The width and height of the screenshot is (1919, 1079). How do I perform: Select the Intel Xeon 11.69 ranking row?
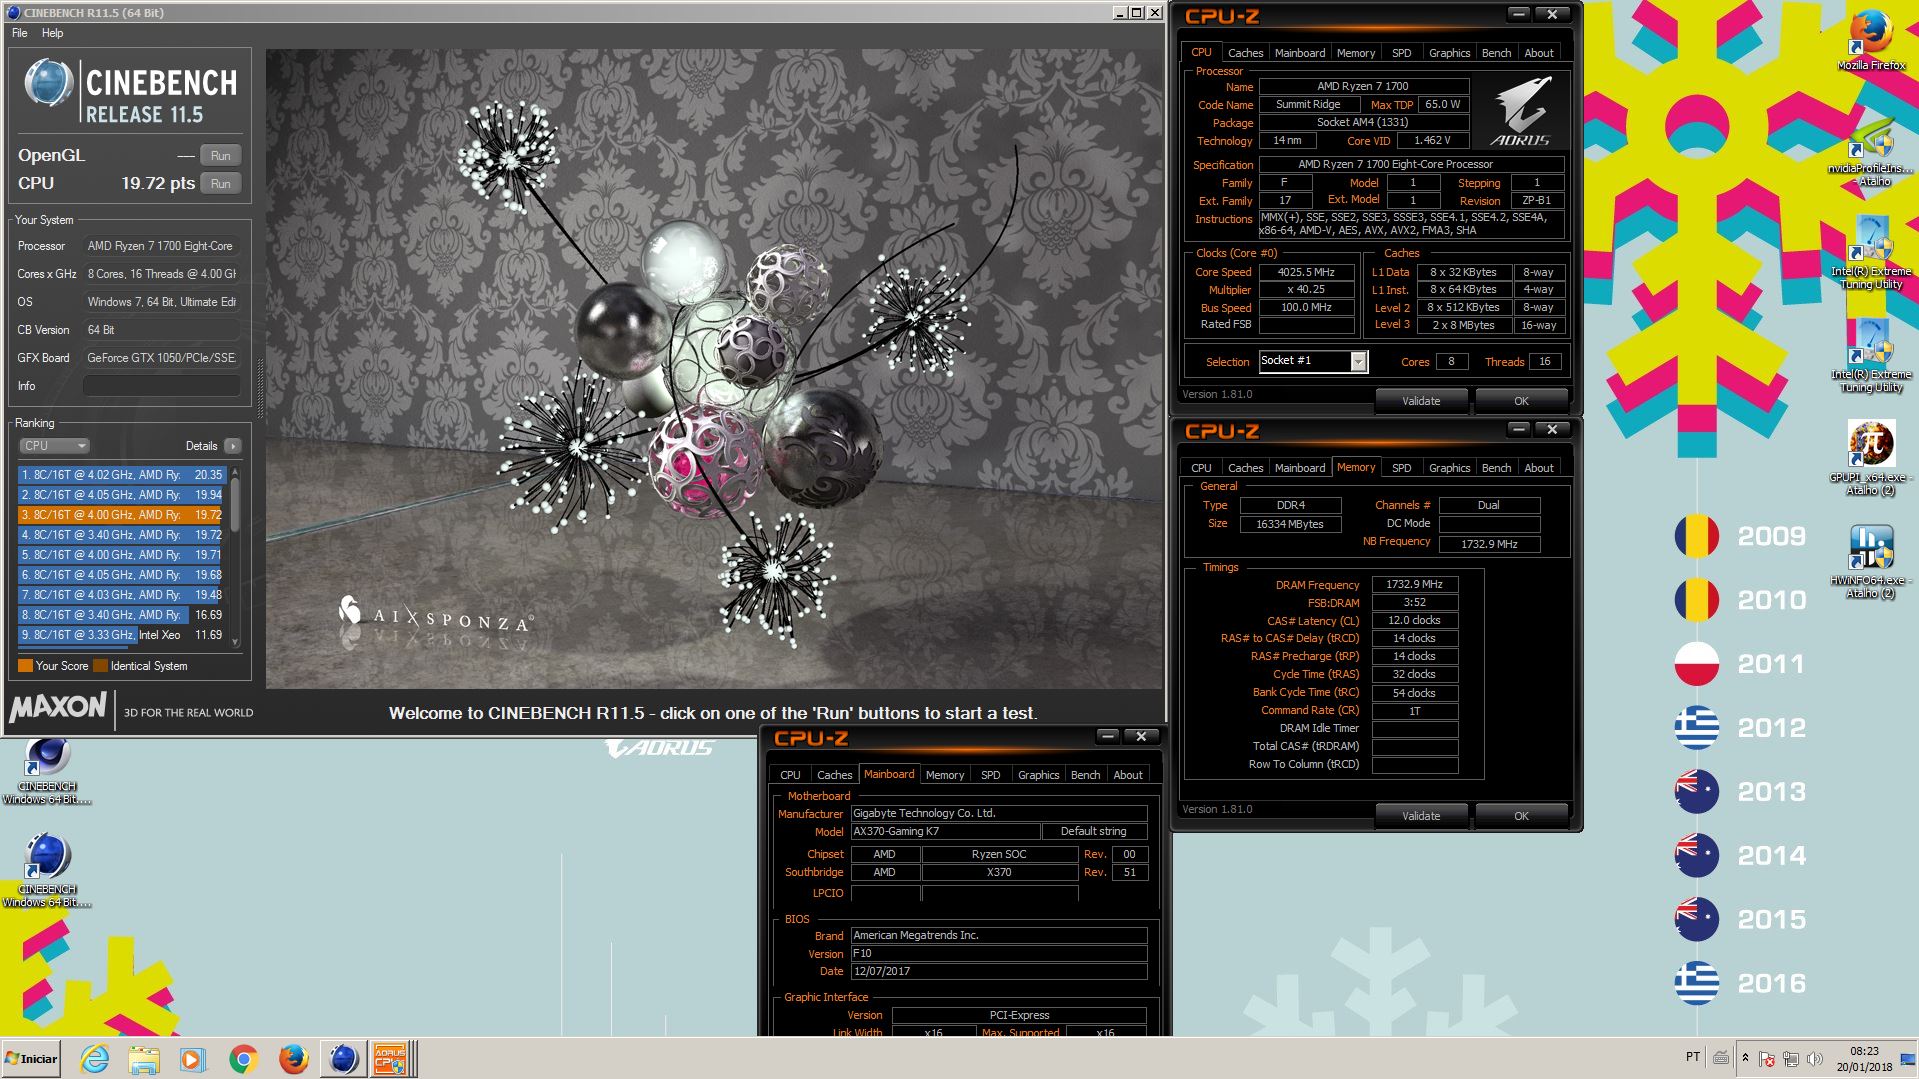pyautogui.click(x=120, y=635)
